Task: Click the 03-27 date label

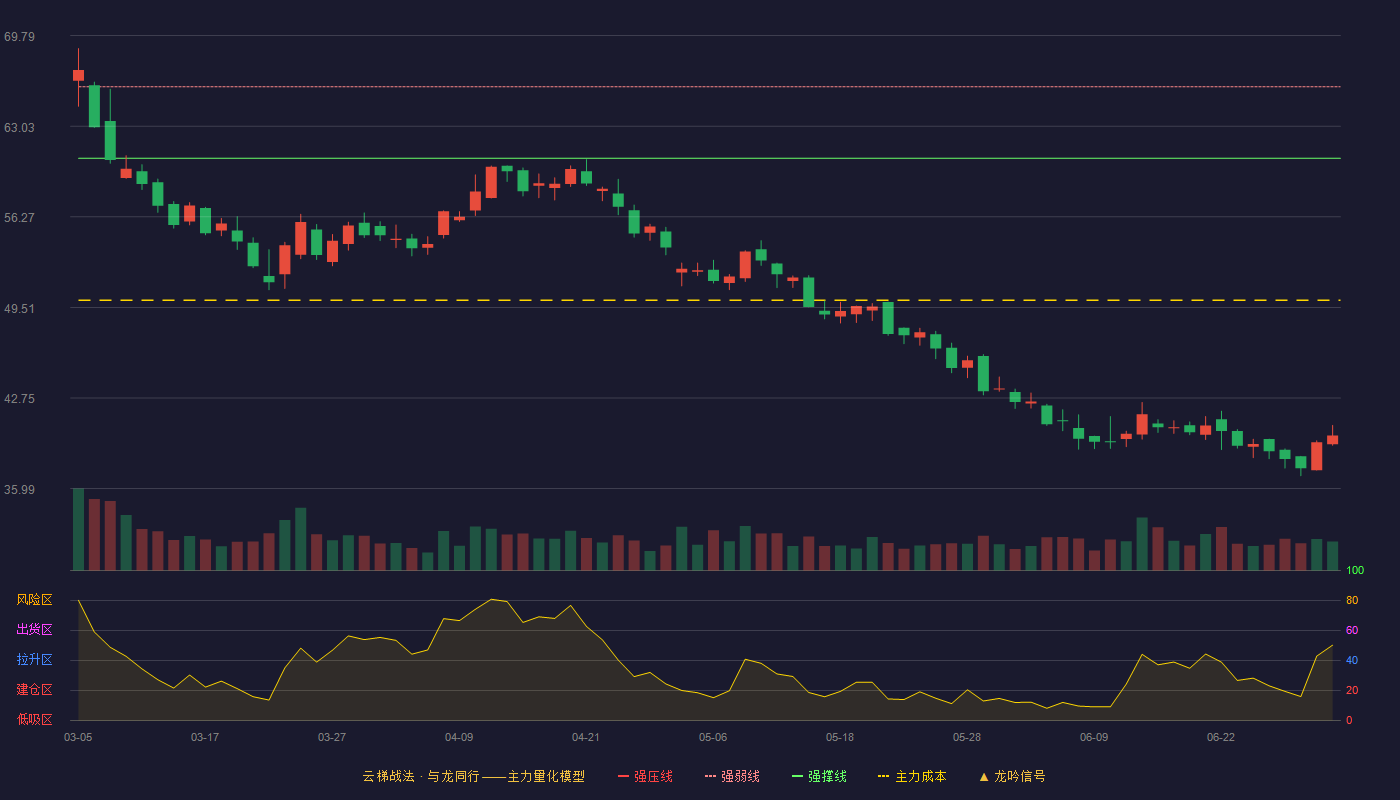Action: pos(332,737)
